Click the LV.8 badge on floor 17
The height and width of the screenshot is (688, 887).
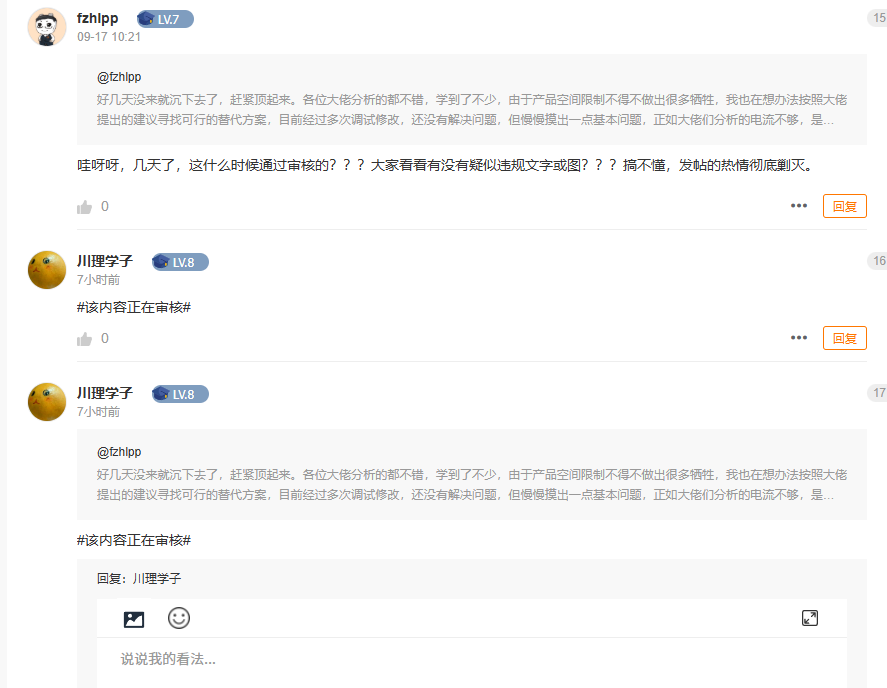(x=180, y=394)
